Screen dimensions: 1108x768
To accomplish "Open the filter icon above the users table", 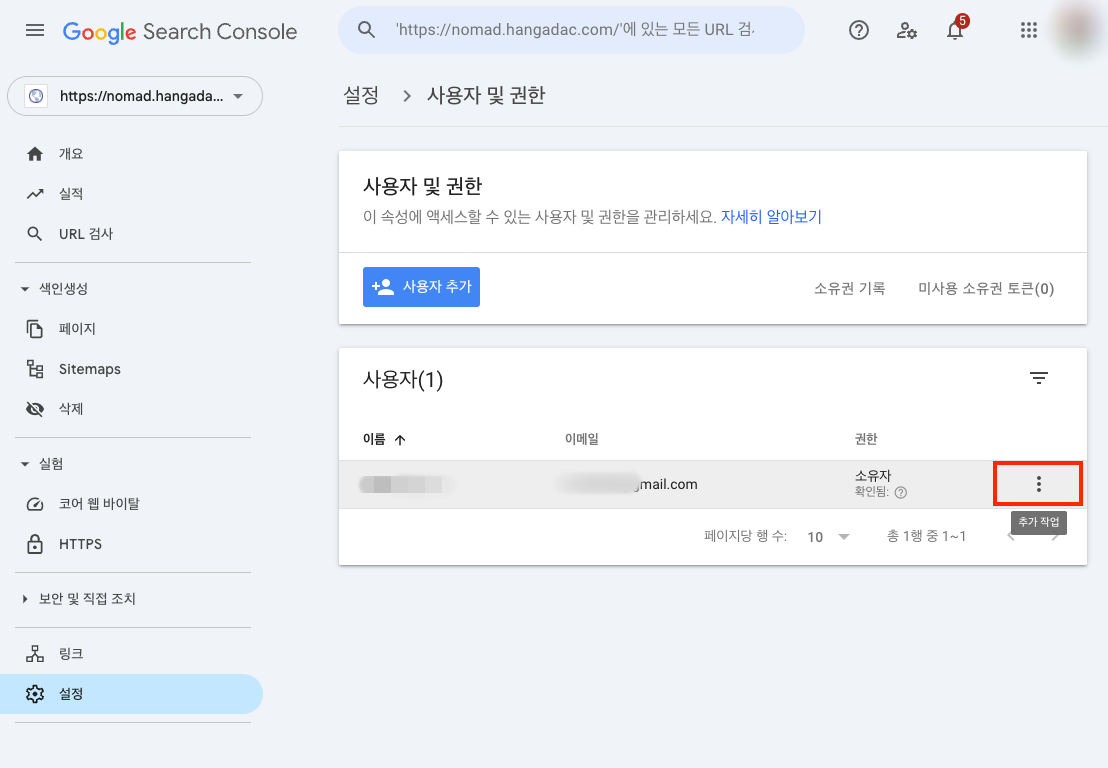I will 1039,378.
